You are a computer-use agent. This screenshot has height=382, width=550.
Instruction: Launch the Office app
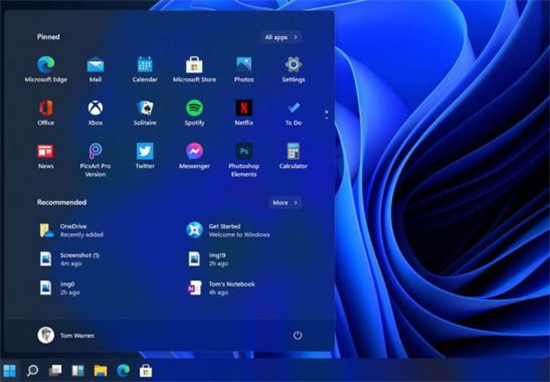click(x=46, y=113)
